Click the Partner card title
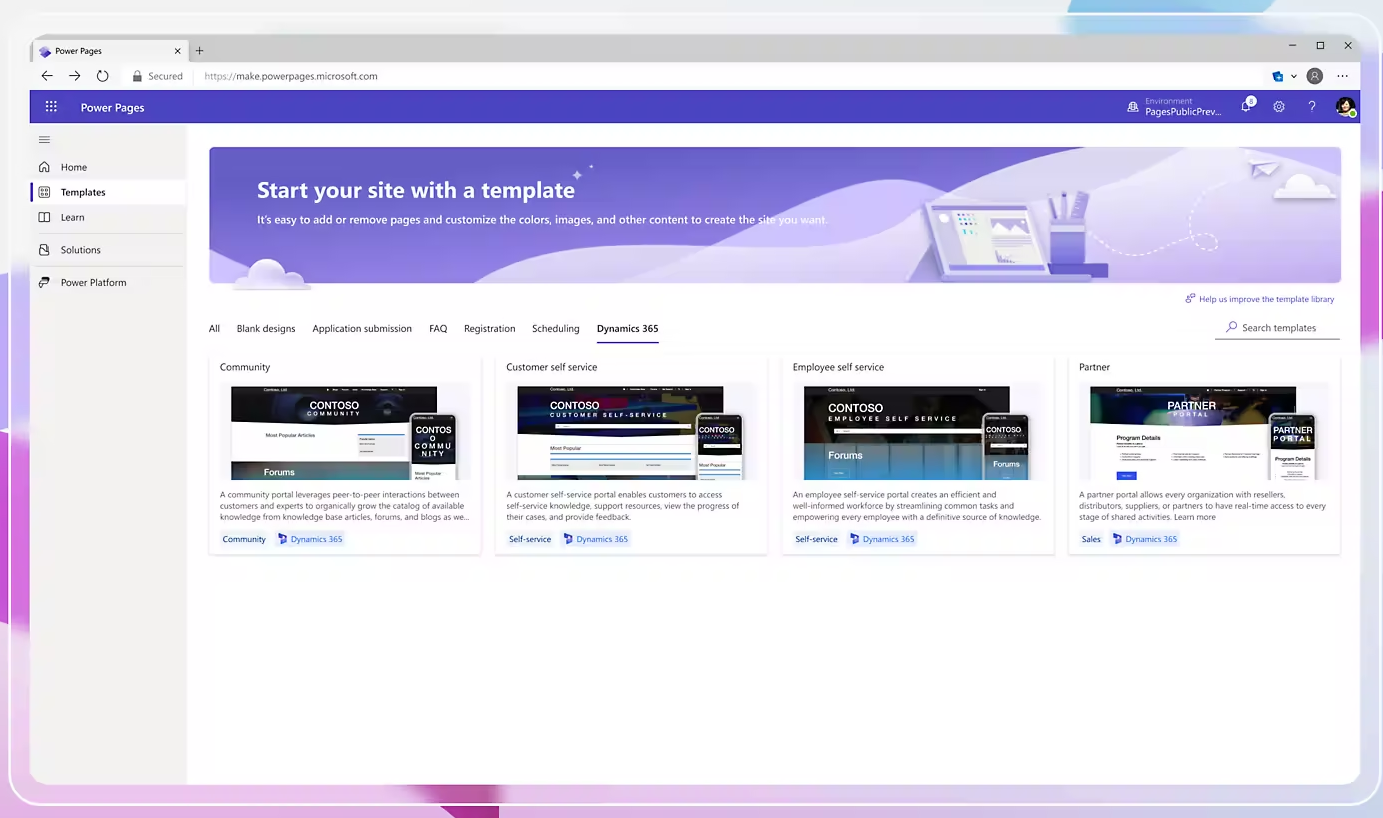 coord(1095,367)
